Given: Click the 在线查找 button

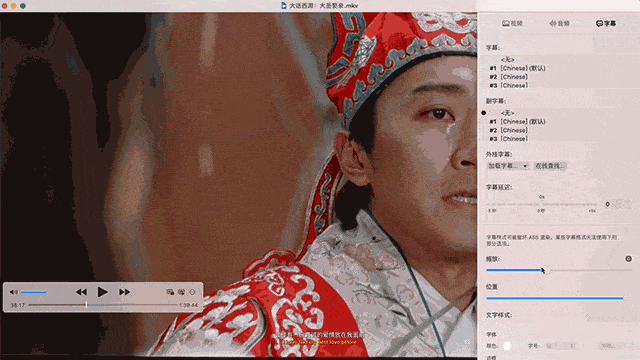Looking at the screenshot, I should click(550, 166).
